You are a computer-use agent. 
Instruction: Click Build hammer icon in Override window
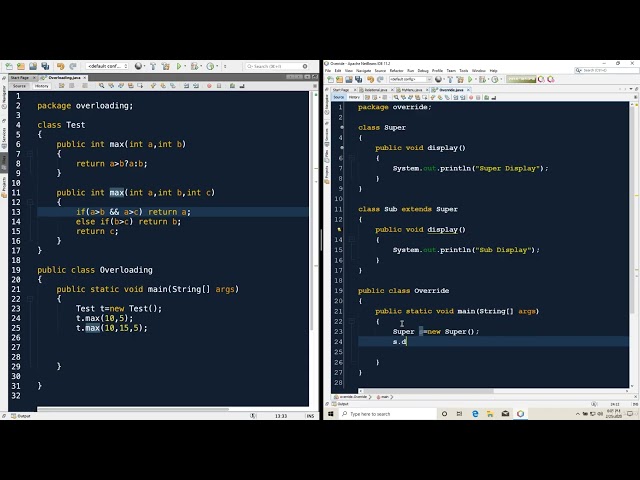click(450, 80)
